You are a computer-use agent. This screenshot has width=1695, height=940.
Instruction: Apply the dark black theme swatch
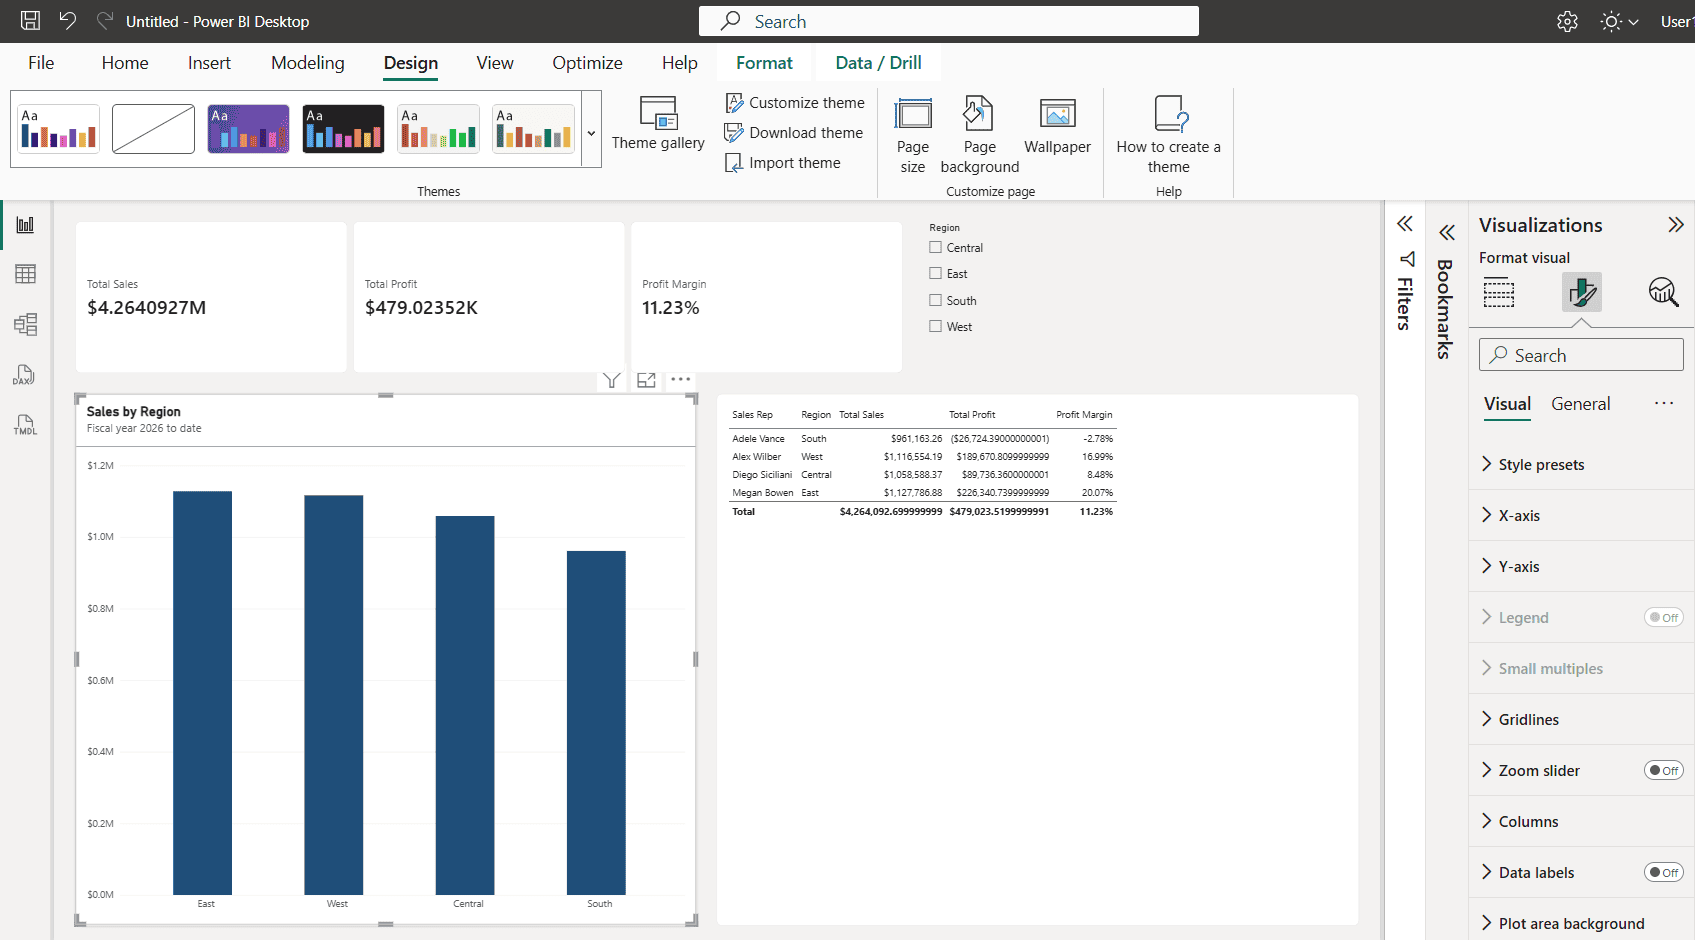point(343,129)
